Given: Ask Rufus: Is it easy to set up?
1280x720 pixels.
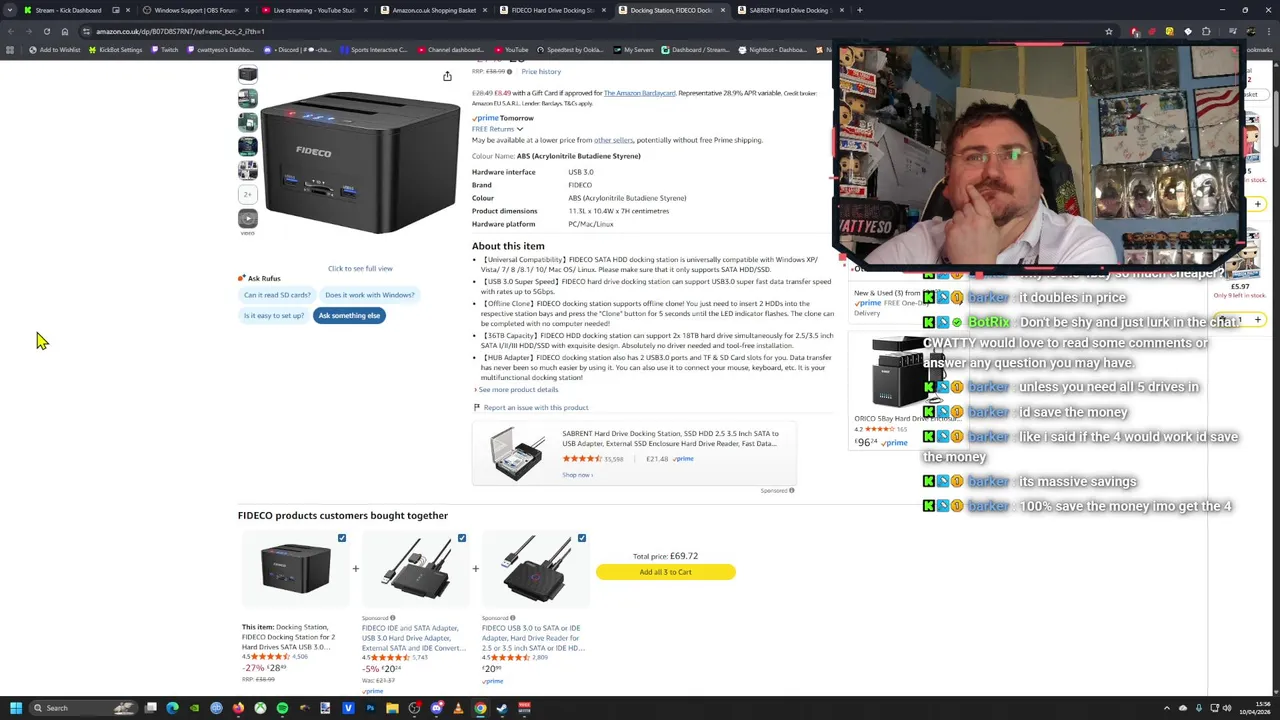Looking at the screenshot, I should point(273,316).
